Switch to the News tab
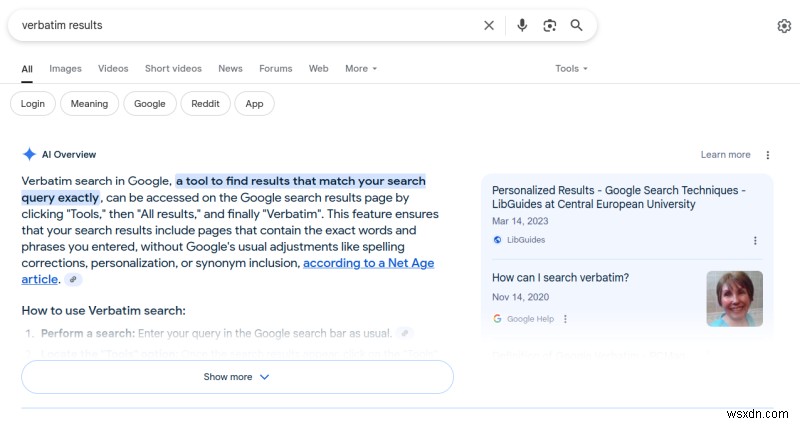This screenshot has width=800, height=424. 231,68
